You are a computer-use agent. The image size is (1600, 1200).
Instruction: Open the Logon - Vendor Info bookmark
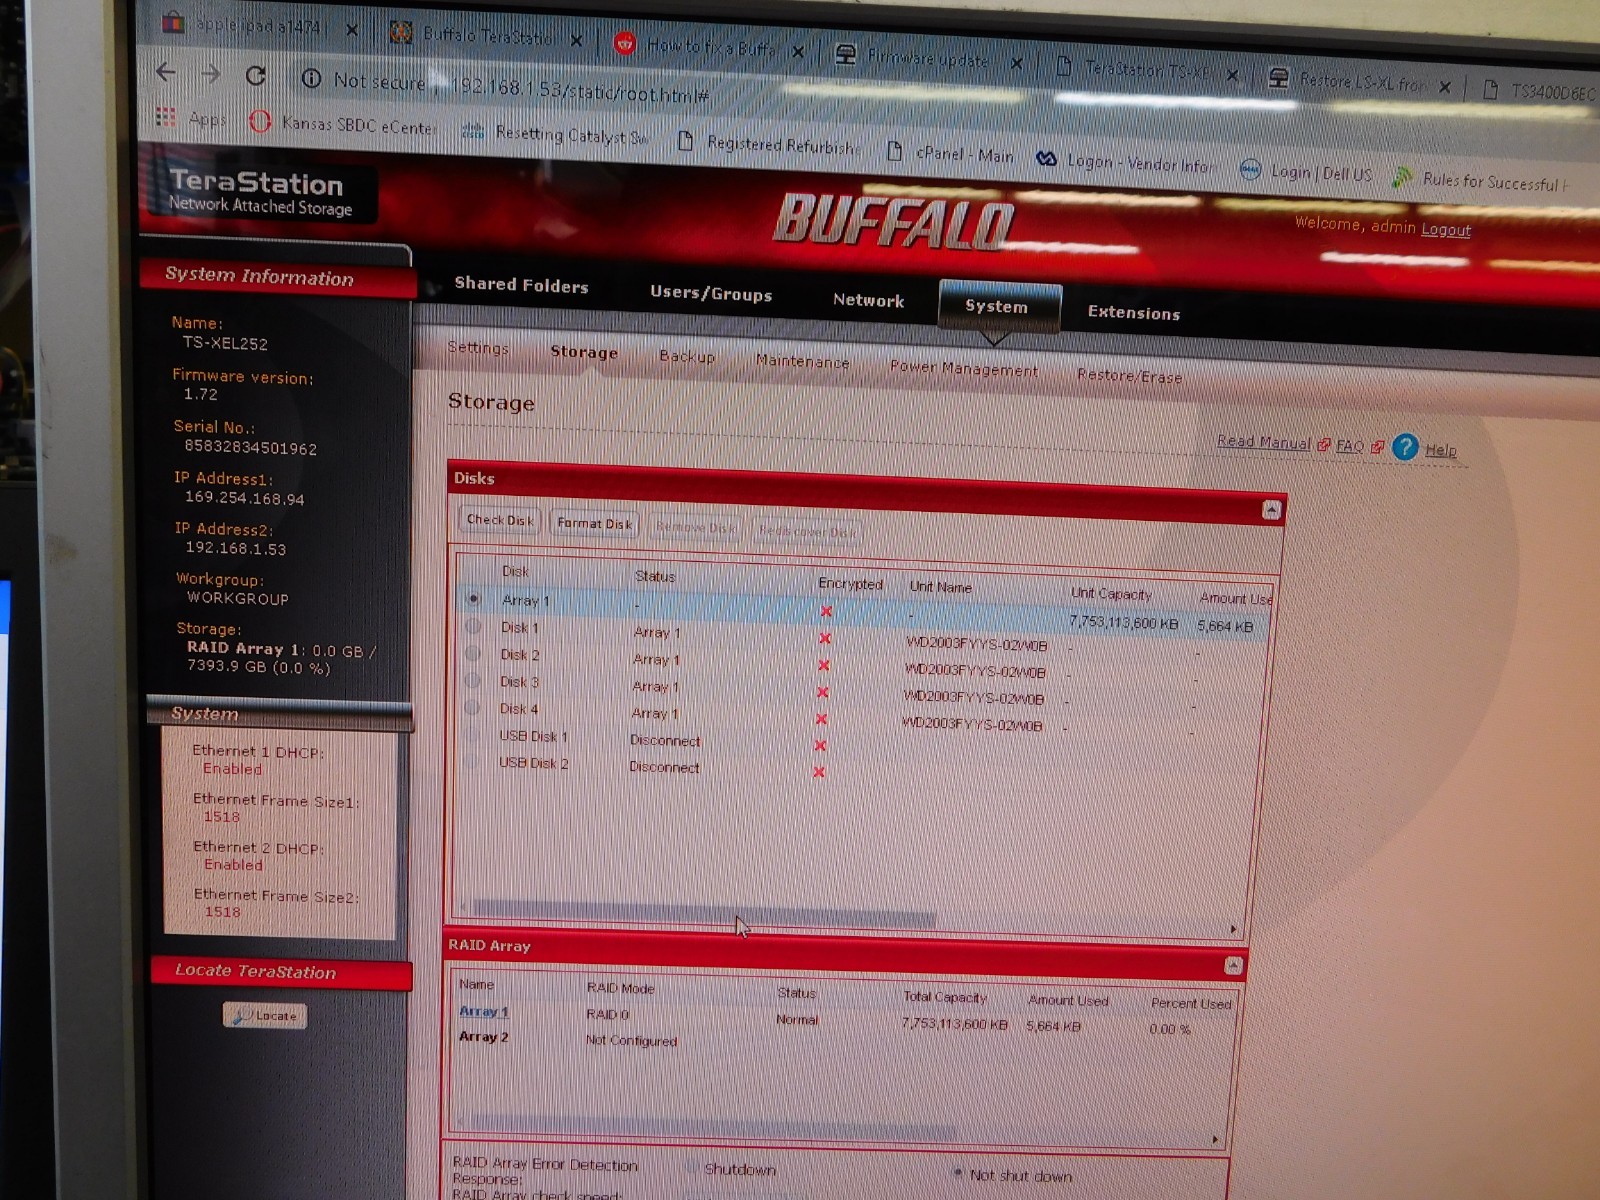point(1124,161)
